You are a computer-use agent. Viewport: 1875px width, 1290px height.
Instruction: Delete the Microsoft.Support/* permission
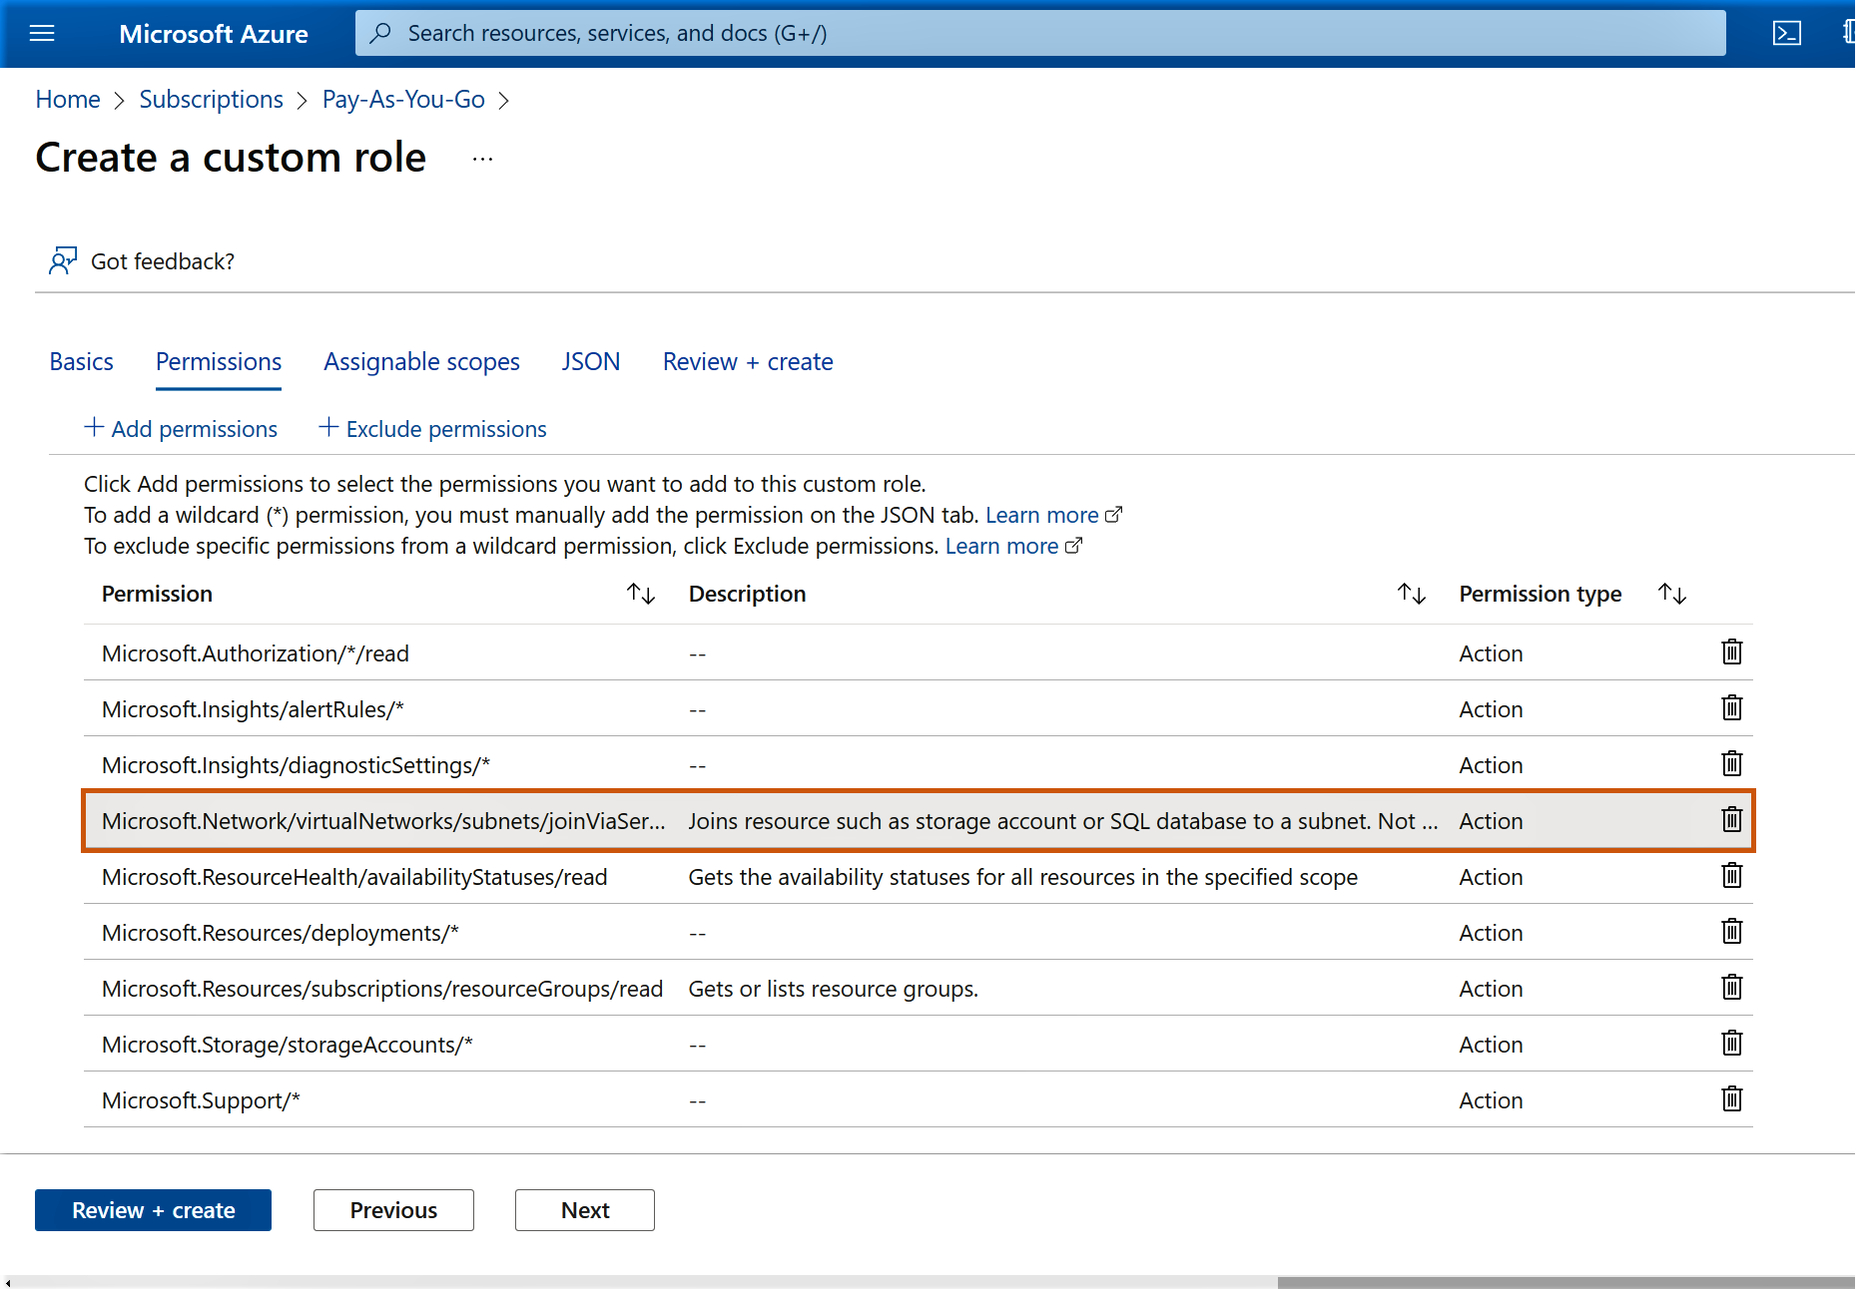(x=1731, y=1100)
